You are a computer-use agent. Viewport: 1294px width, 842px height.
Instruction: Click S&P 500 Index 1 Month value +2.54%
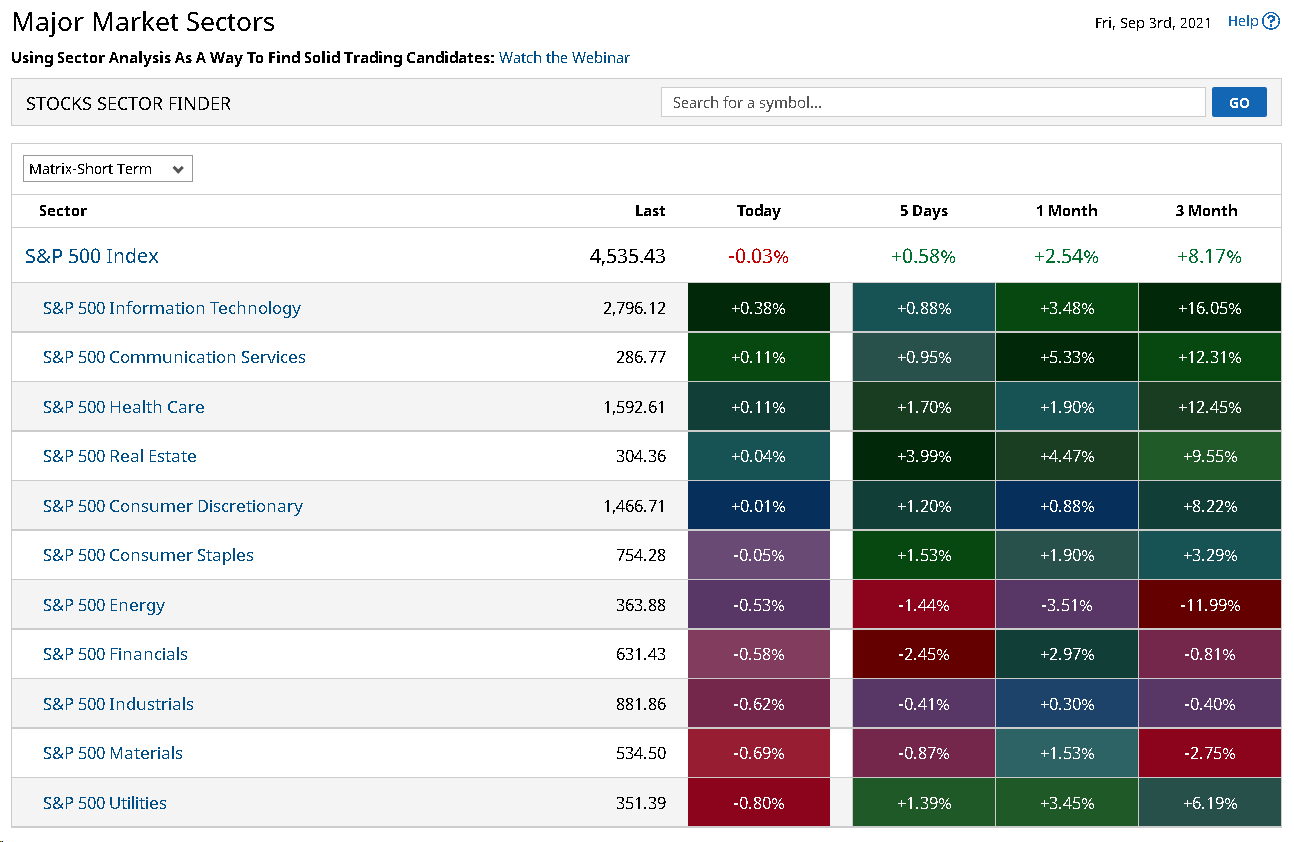[x=1067, y=256]
